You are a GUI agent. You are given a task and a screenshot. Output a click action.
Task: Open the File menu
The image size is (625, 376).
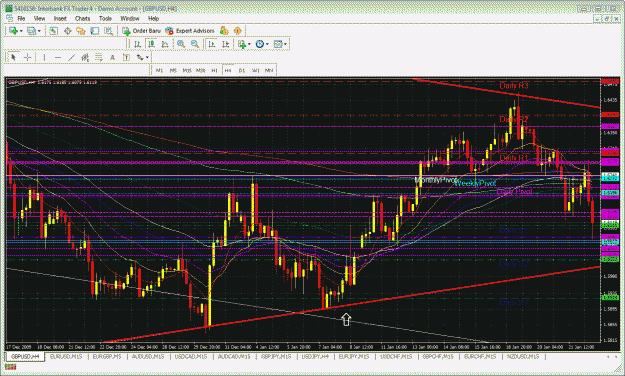[21, 18]
